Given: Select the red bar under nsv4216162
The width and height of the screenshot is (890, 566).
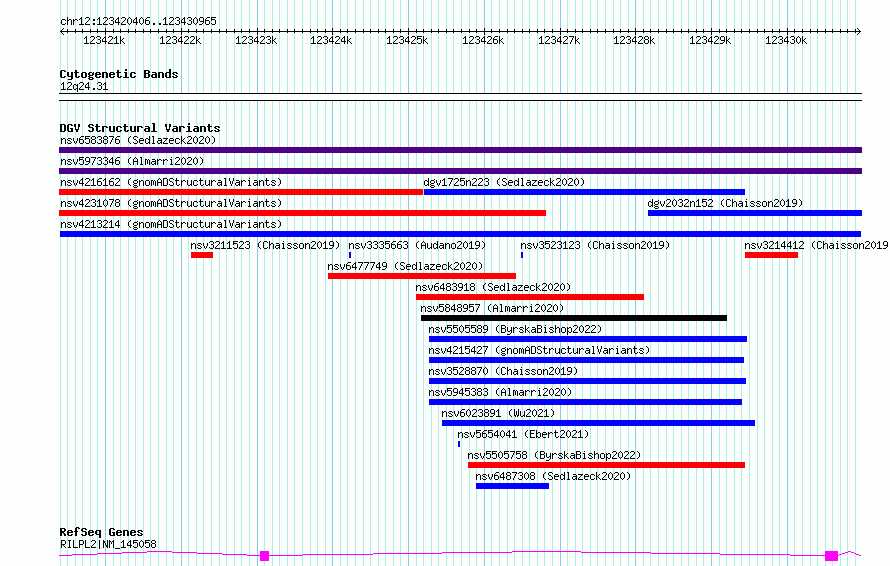Looking at the screenshot, I should pyautogui.click(x=241, y=192).
